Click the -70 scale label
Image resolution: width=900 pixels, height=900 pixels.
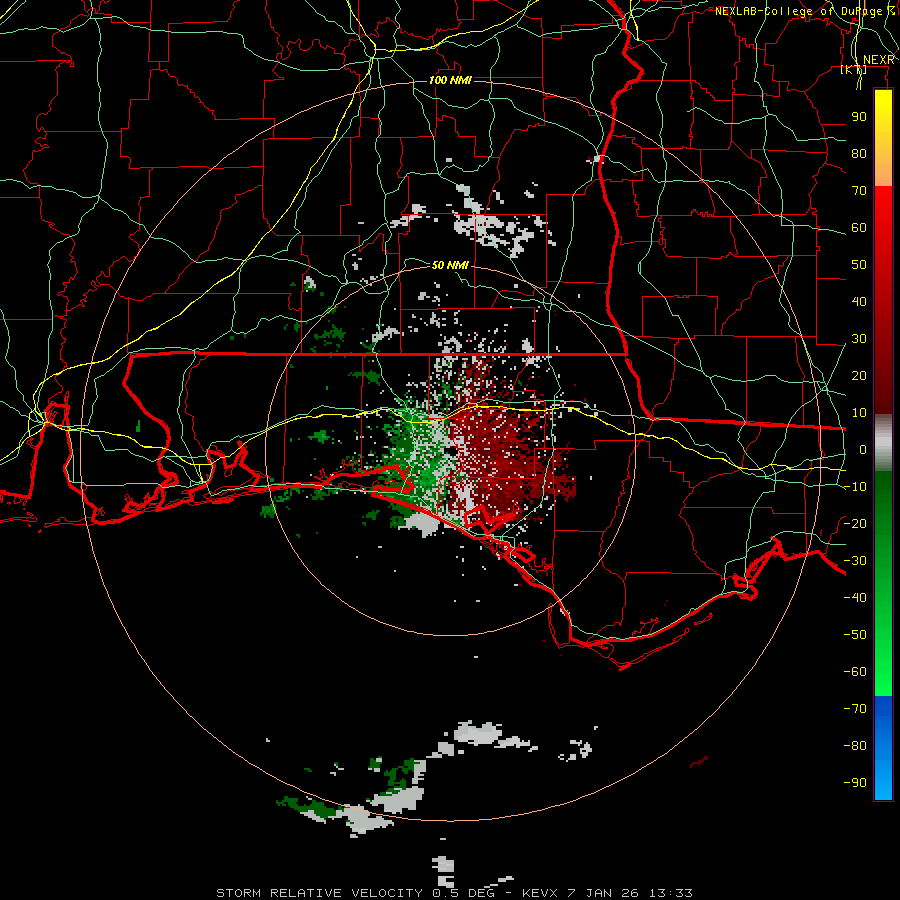click(x=855, y=708)
